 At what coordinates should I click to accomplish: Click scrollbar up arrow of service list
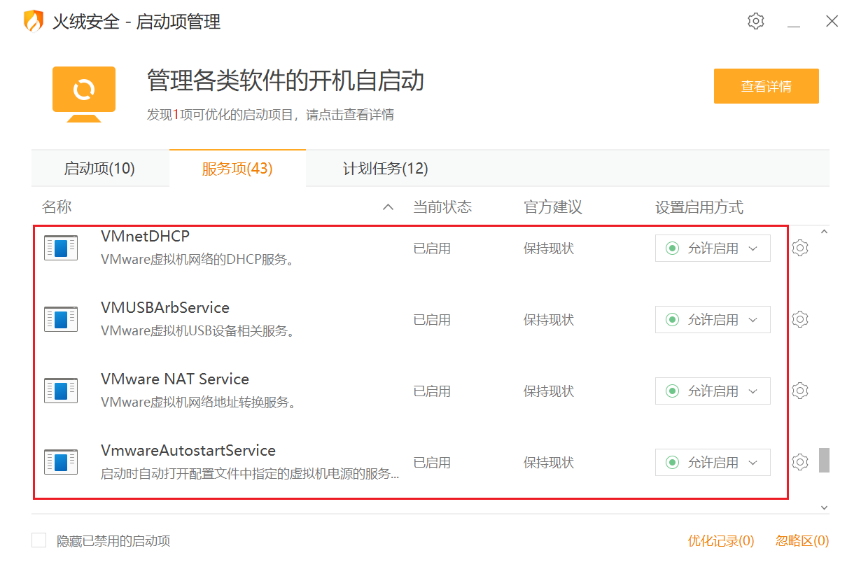[x=824, y=232]
